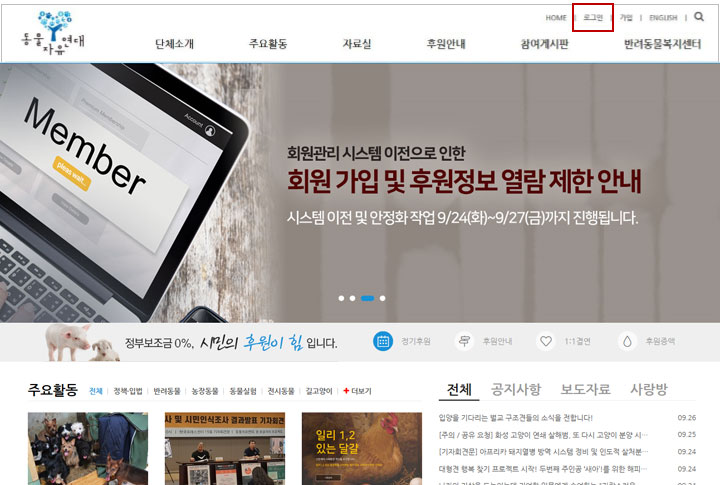Switch to the 보도자료 news tab
Image resolution: width=720 pixels, height=485 pixels.
point(585,389)
